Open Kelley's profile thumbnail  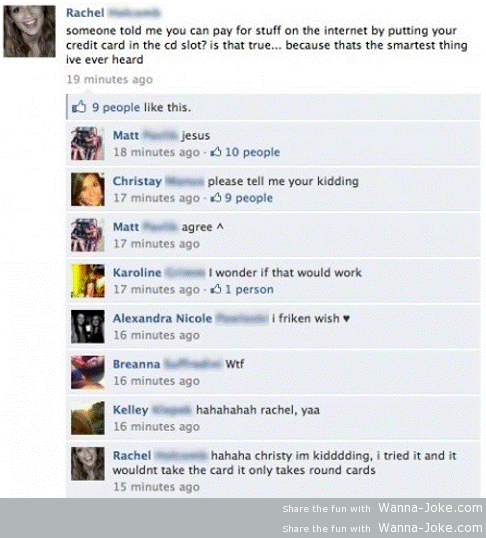(88, 418)
